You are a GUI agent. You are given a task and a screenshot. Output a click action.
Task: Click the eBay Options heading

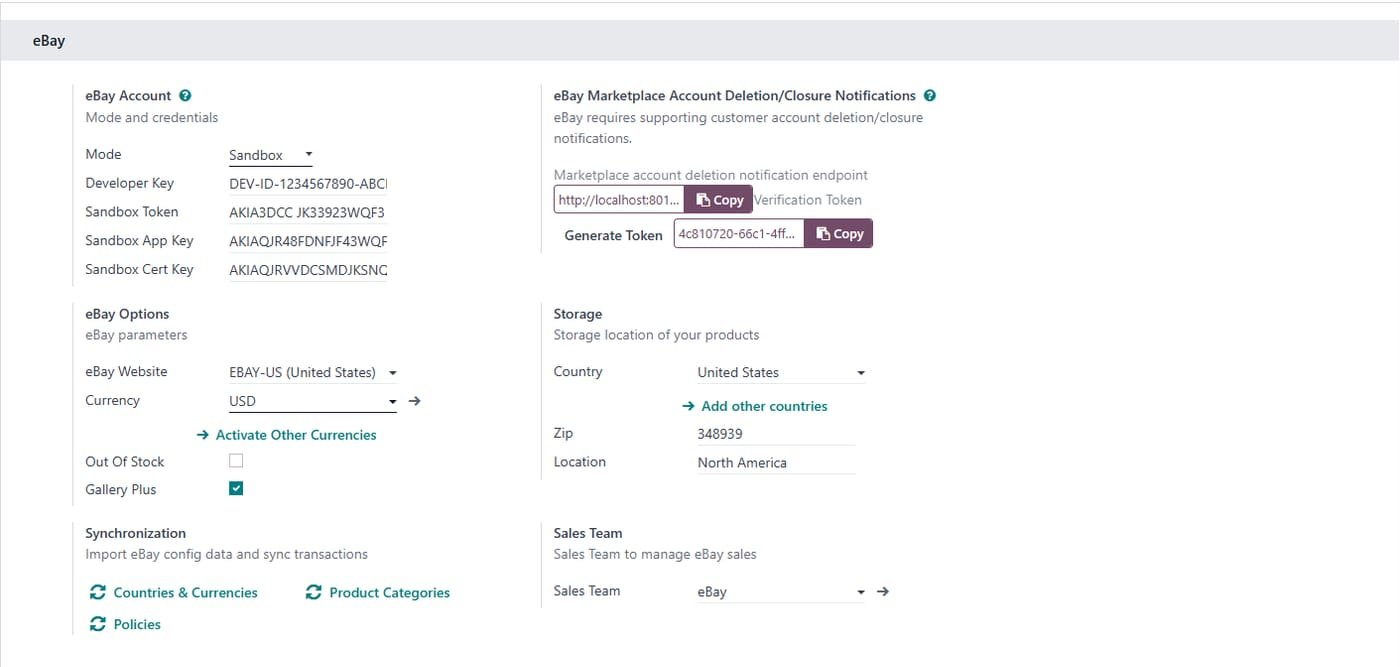point(127,314)
